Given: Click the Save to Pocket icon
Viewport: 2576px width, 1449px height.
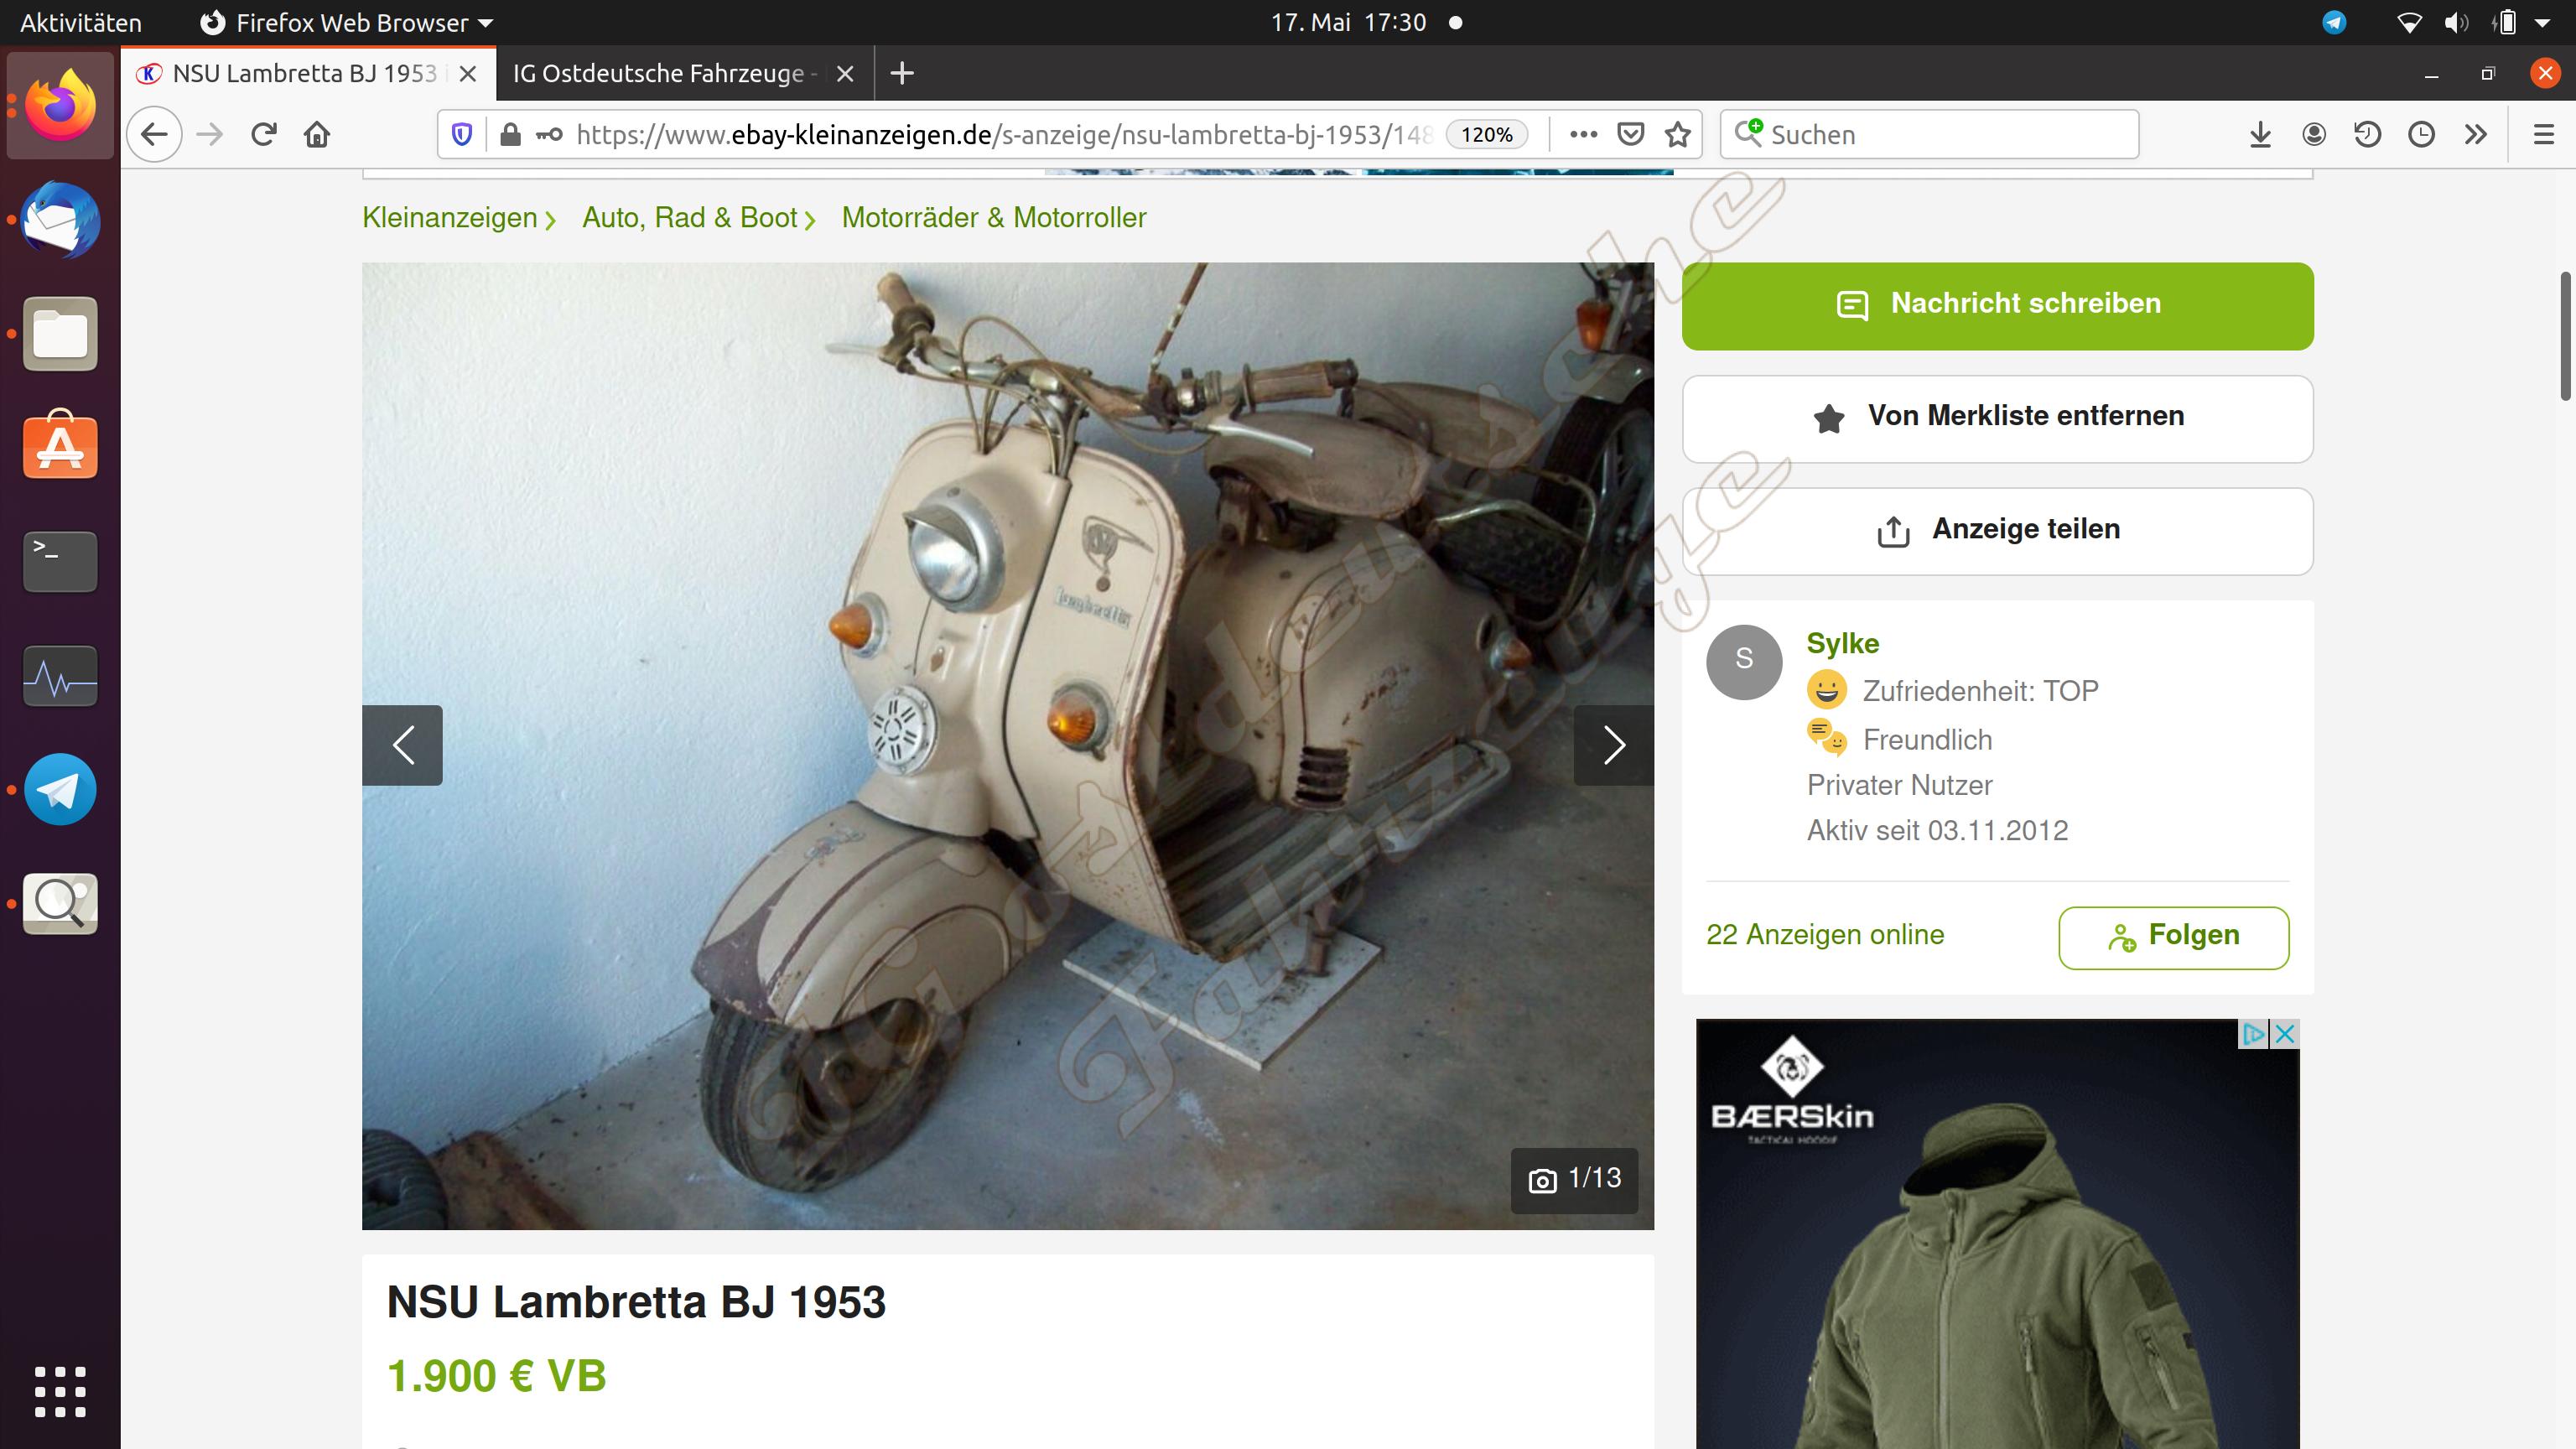Looking at the screenshot, I should click(x=1630, y=134).
